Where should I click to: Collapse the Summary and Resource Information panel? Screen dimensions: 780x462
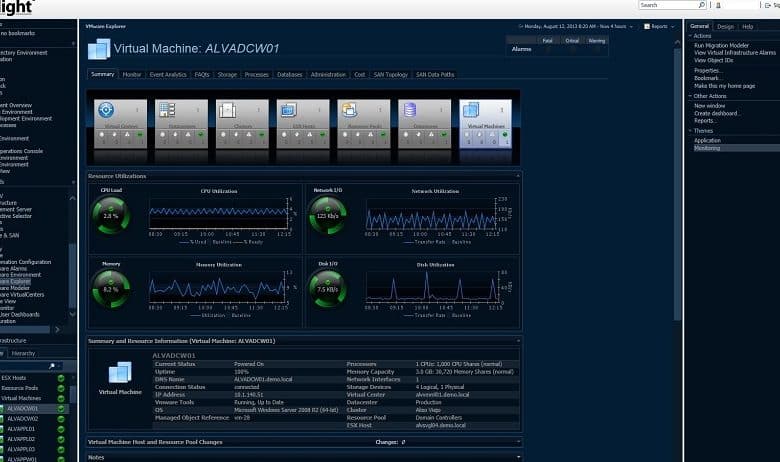(x=518, y=341)
